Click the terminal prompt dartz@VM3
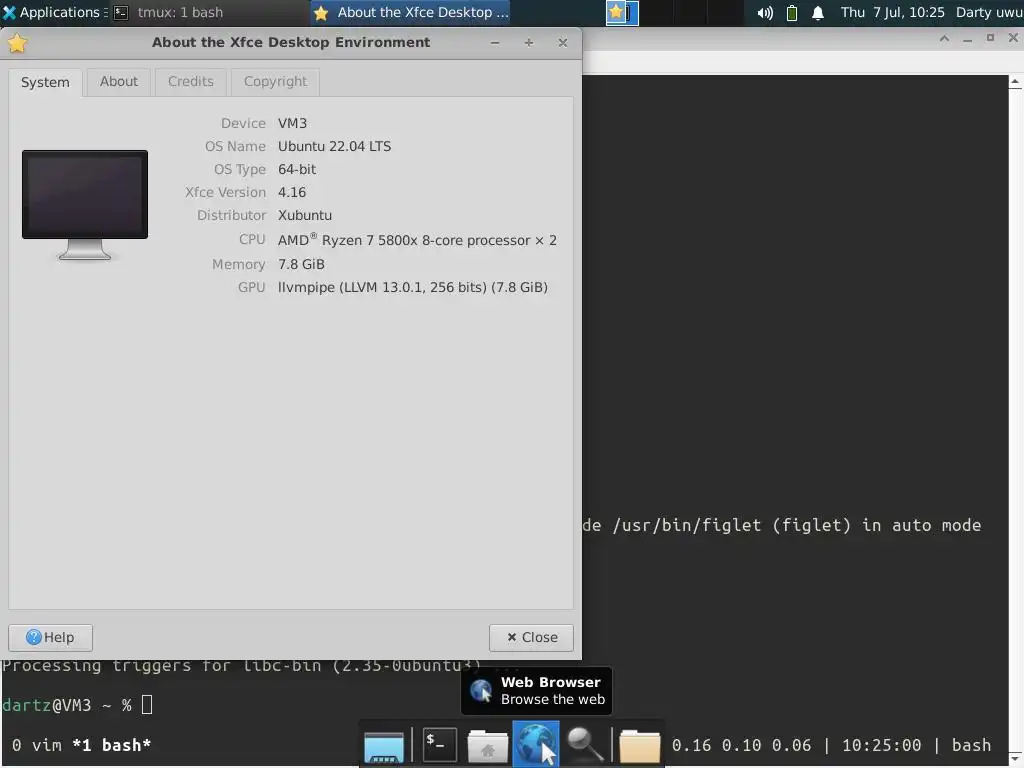This screenshot has width=1024, height=768. pos(47,705)
